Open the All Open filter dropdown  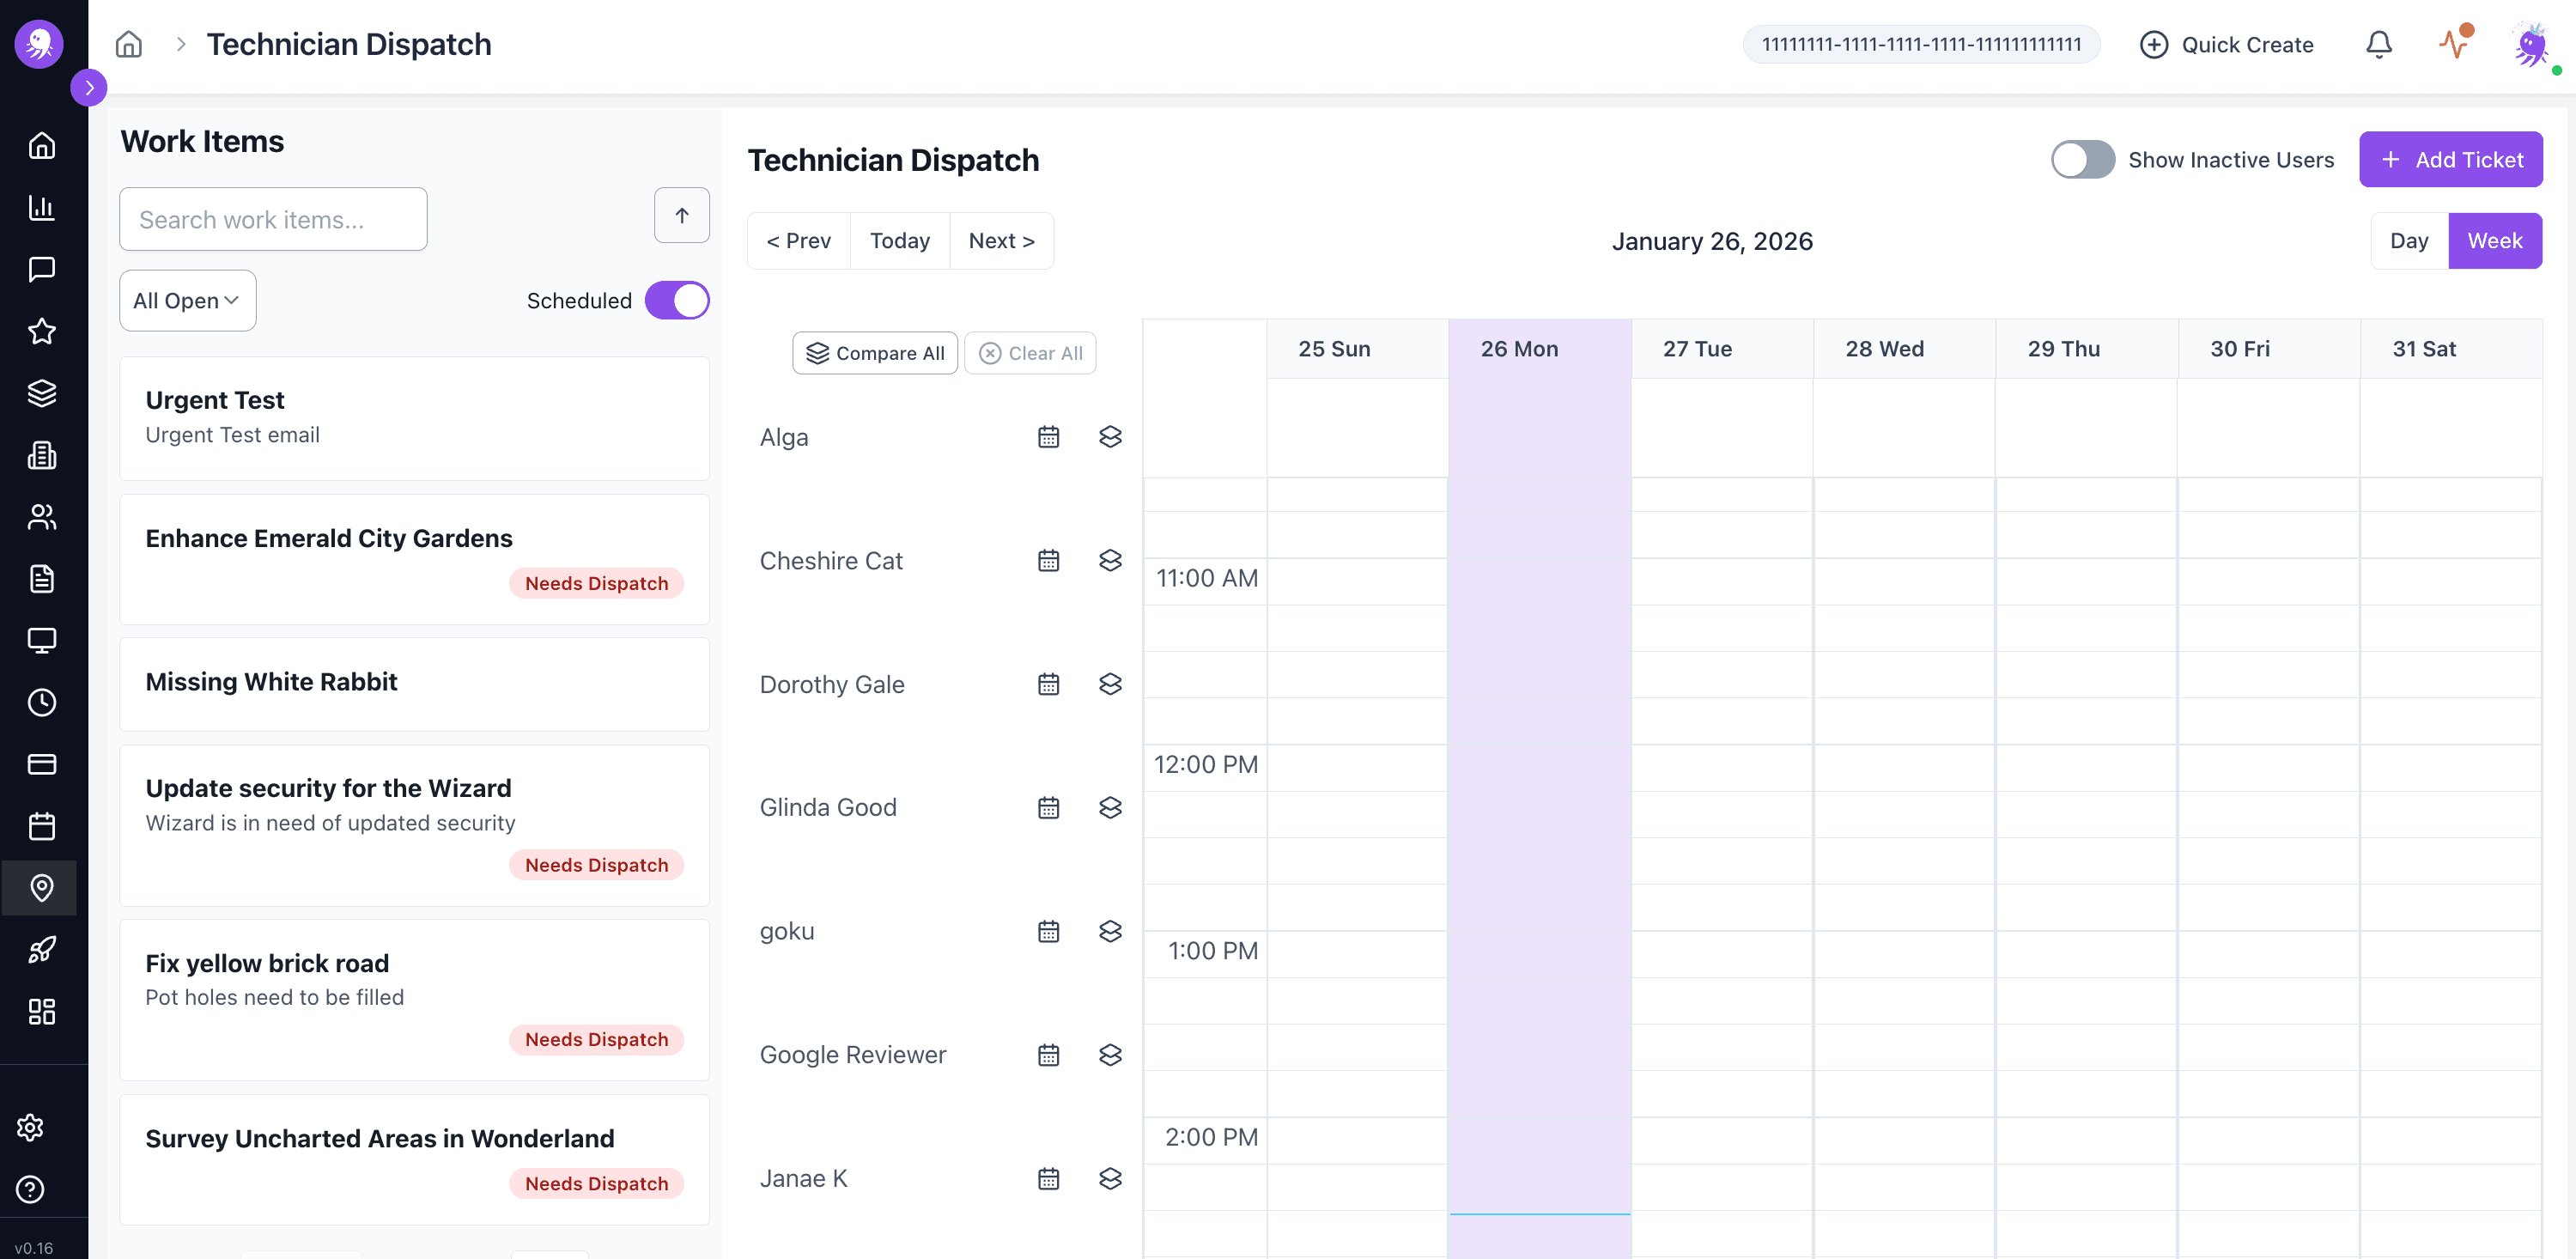point(187,300)
